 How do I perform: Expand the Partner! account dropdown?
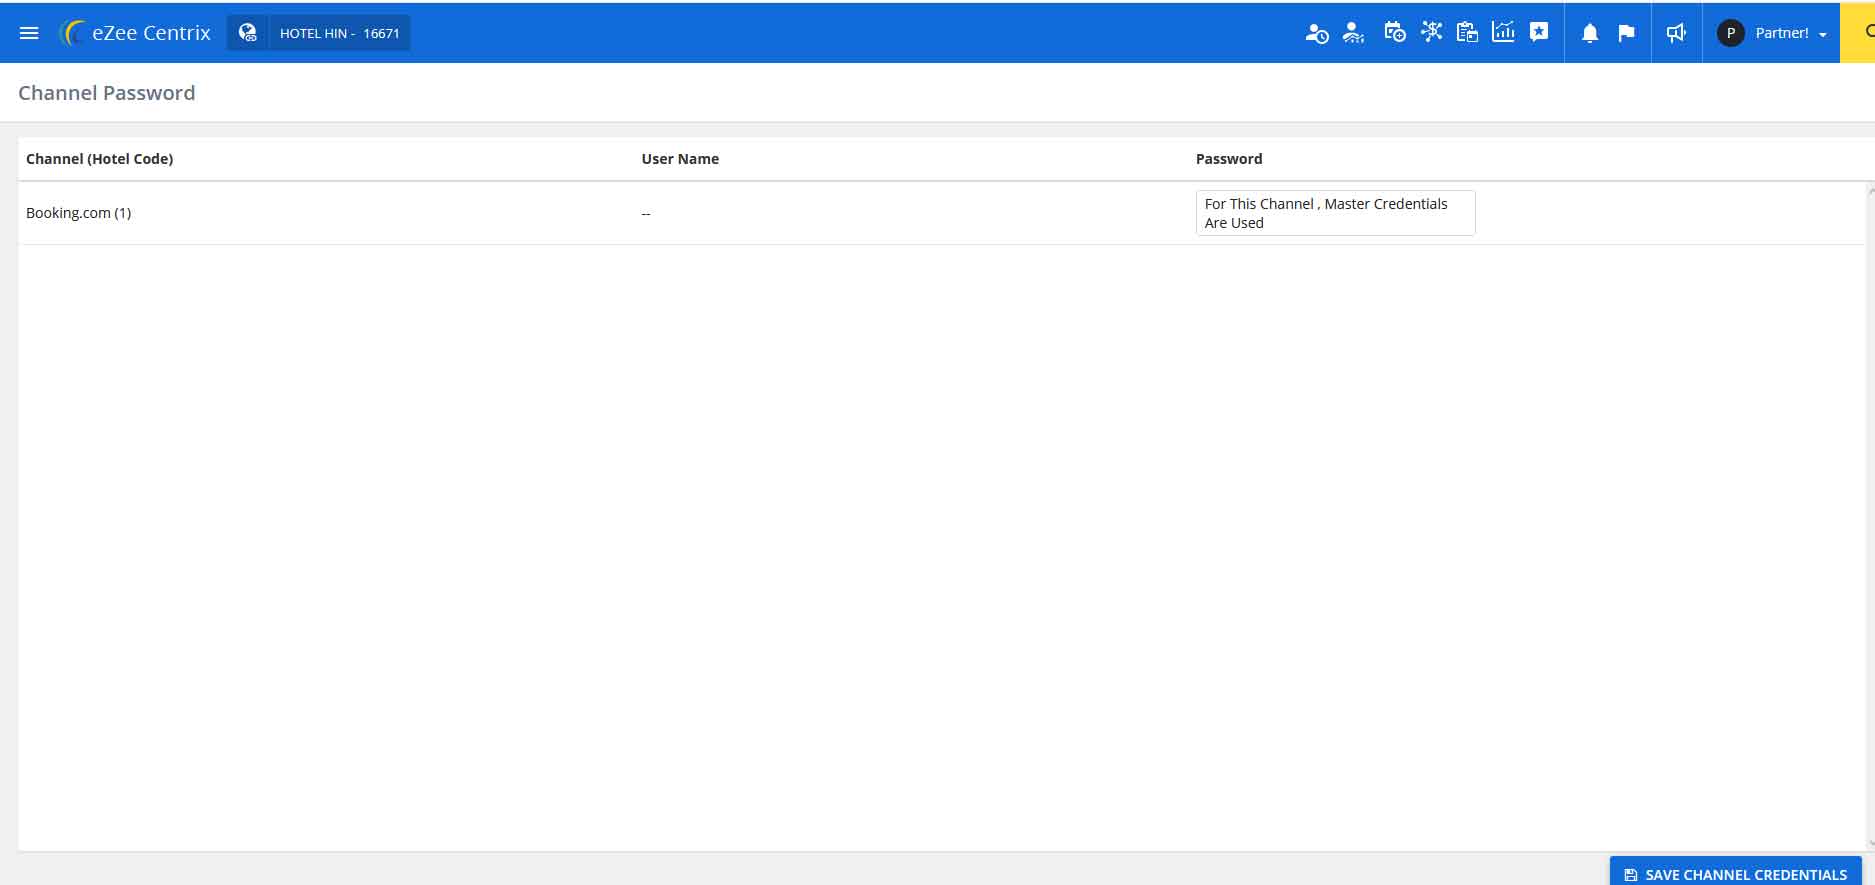[1790, 33]
